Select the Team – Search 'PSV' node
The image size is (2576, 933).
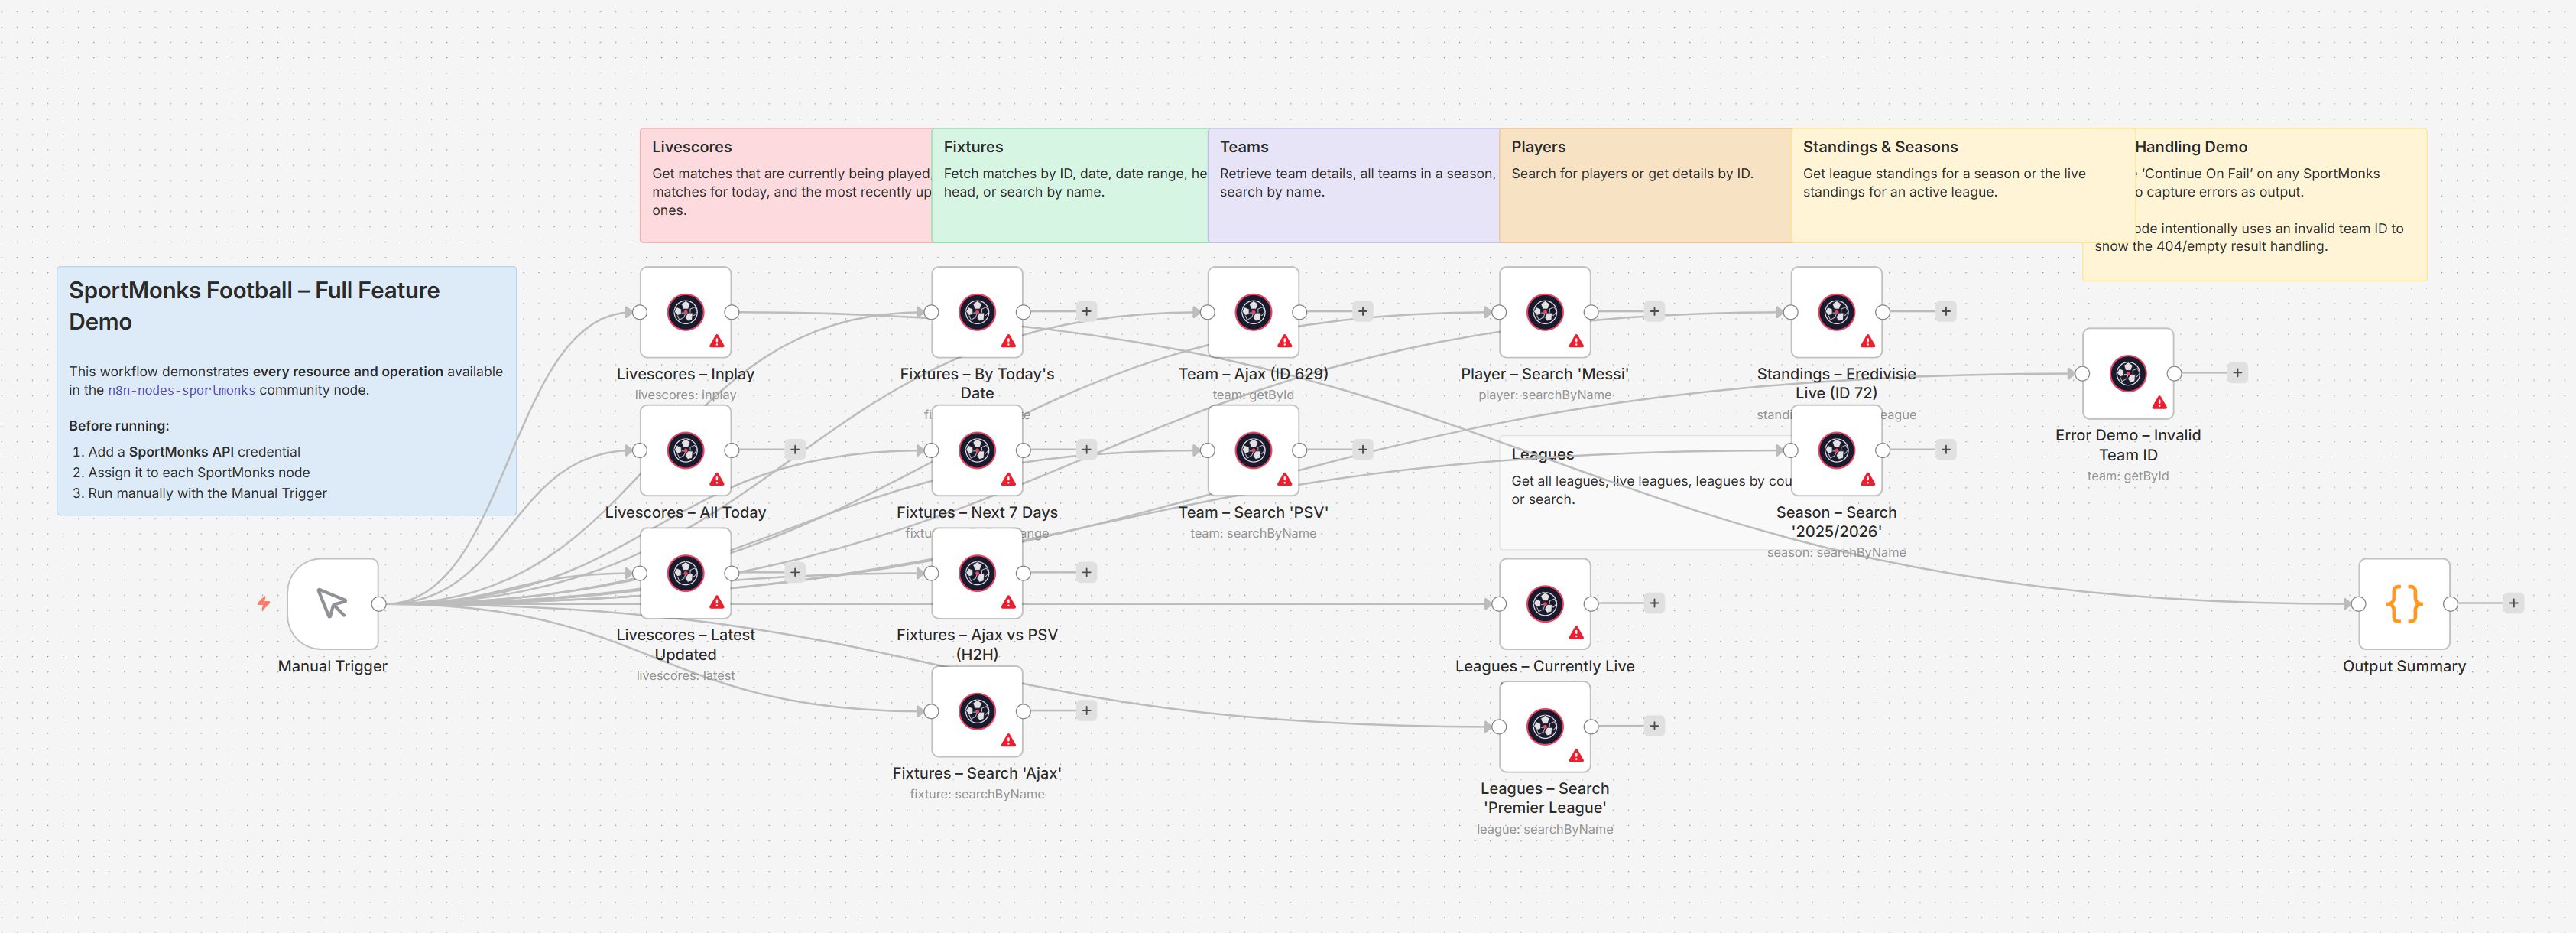coord(1253,450)
